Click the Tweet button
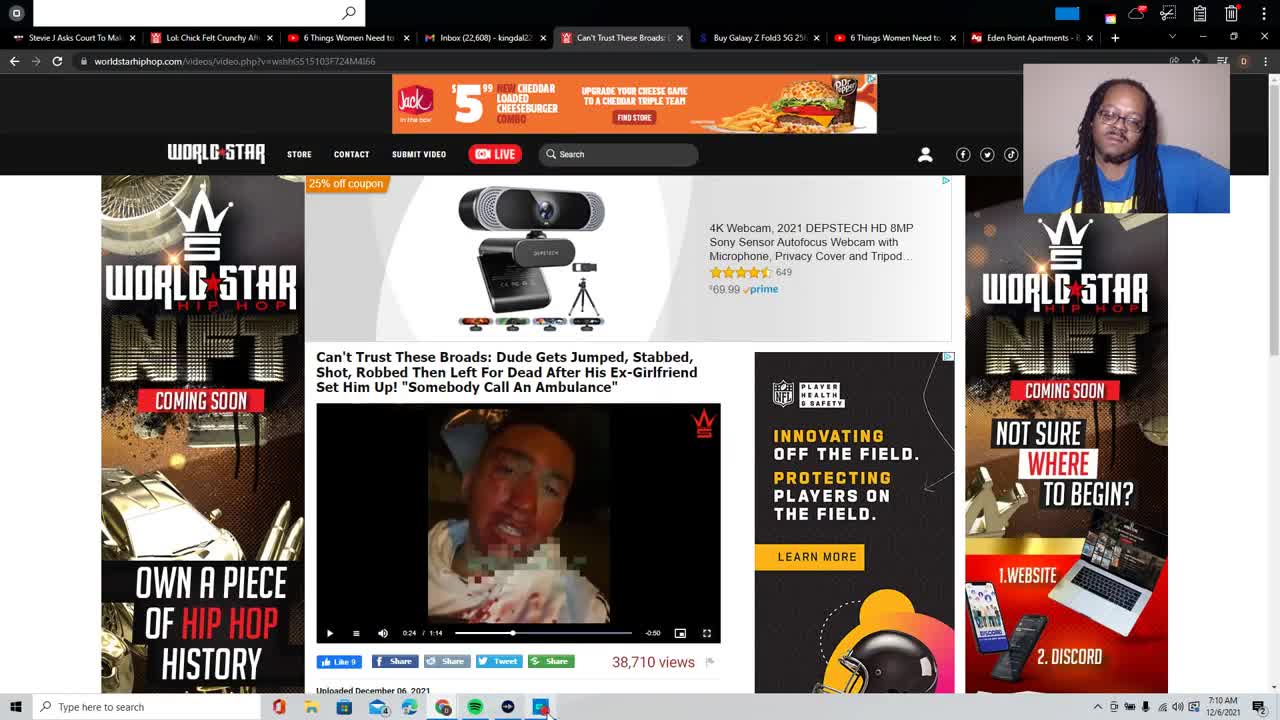 [x=499, y=661]
